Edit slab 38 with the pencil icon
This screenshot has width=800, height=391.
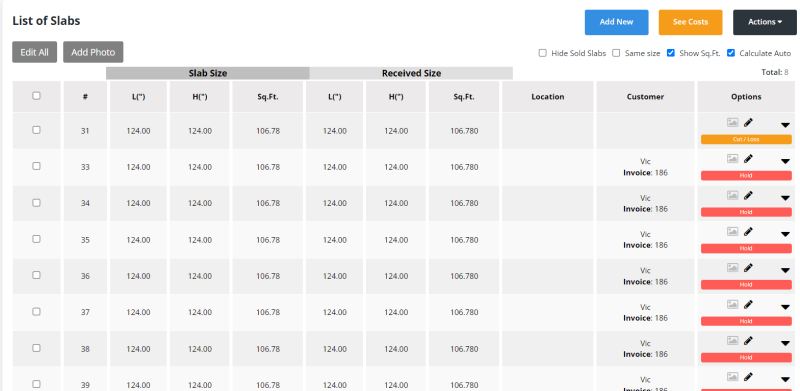click(748, 341)
